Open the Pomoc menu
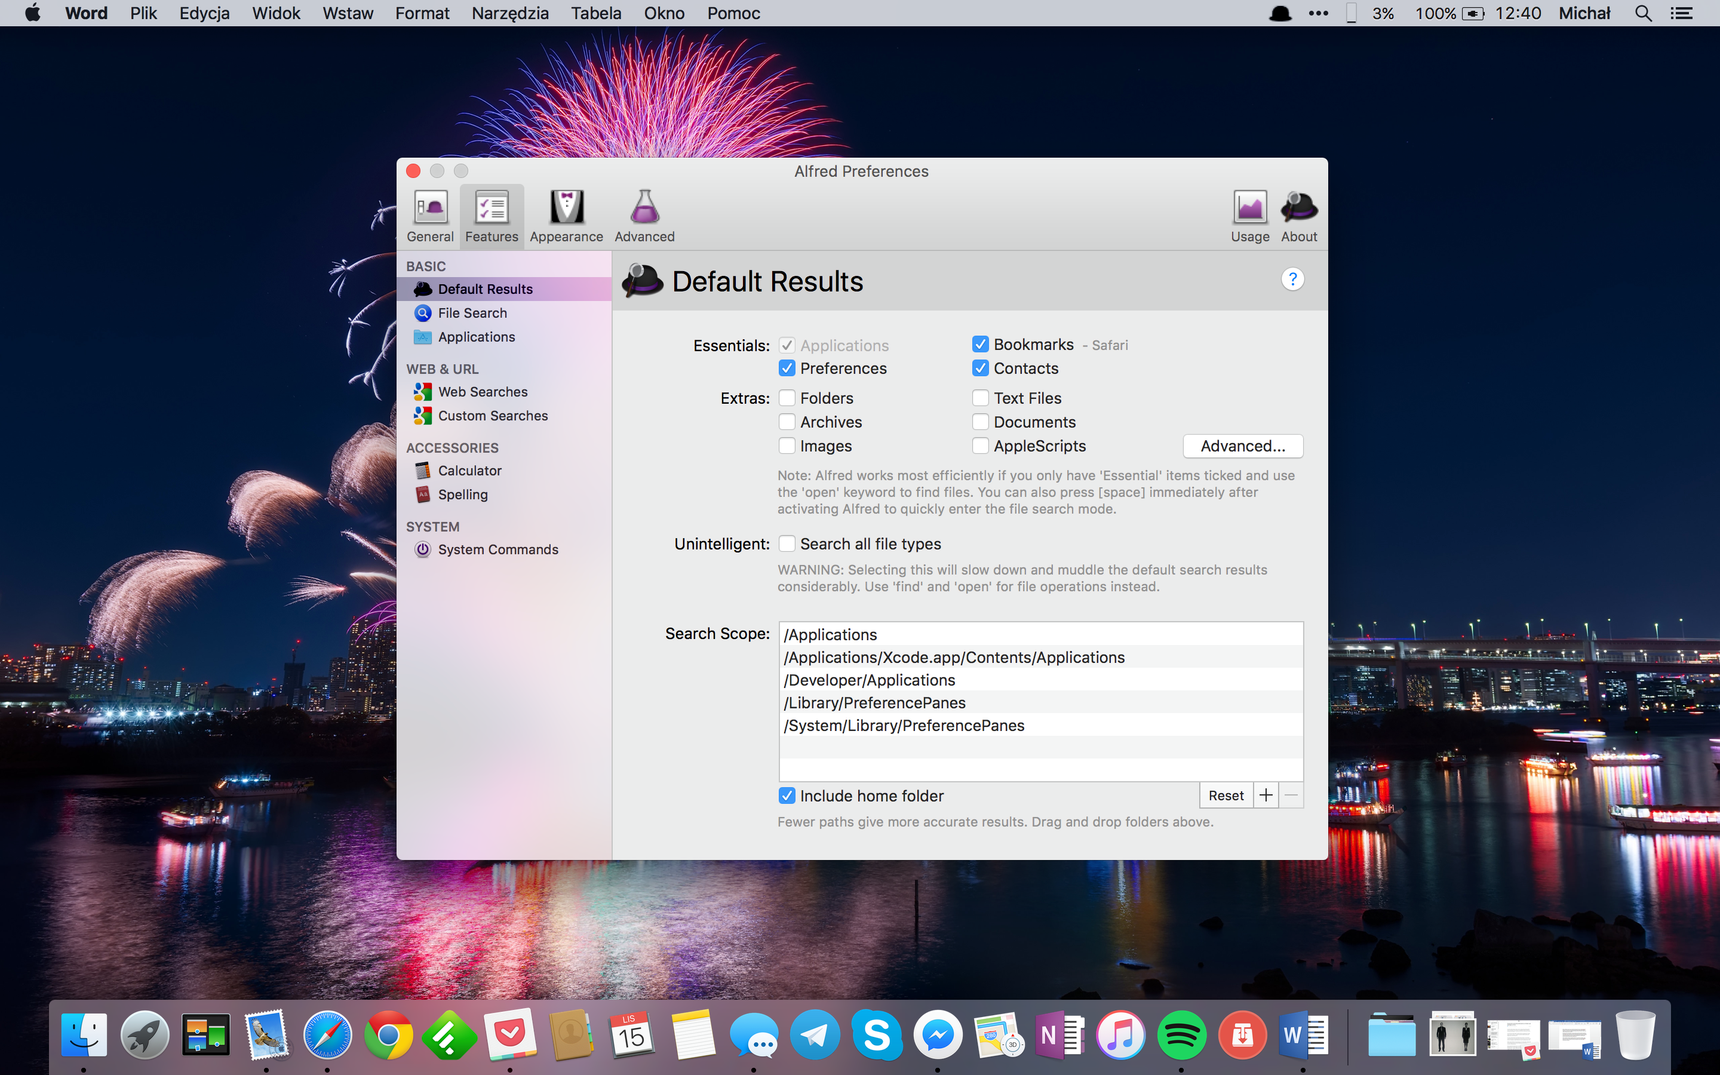 click(x=734, y=13)
